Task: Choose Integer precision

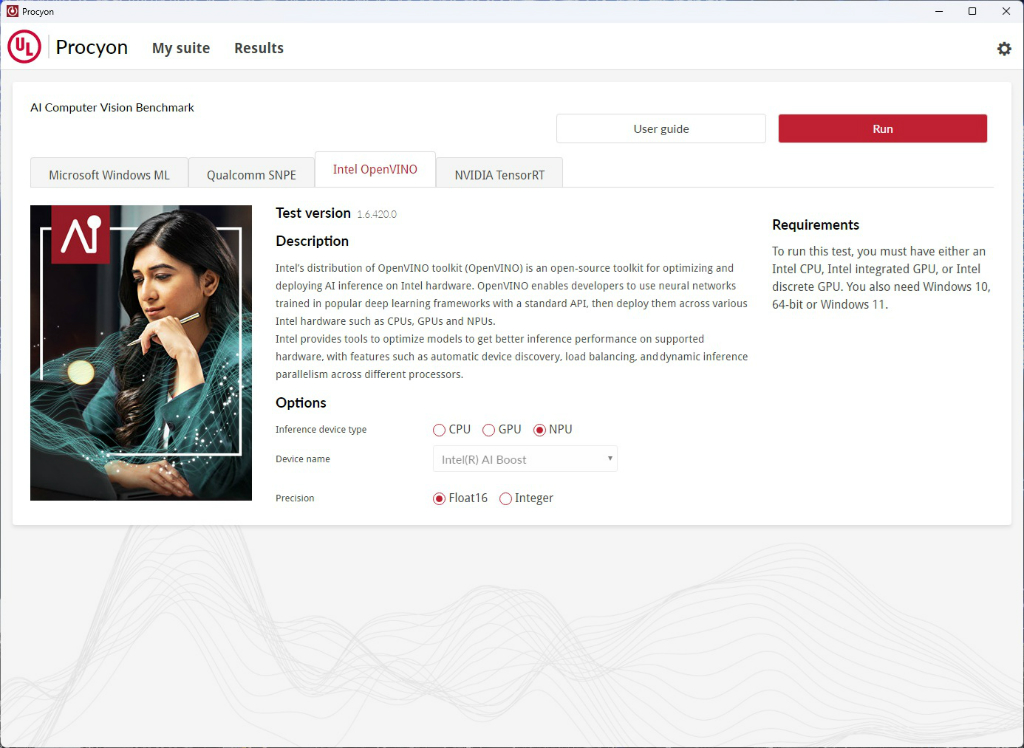Action: (505, 498)
